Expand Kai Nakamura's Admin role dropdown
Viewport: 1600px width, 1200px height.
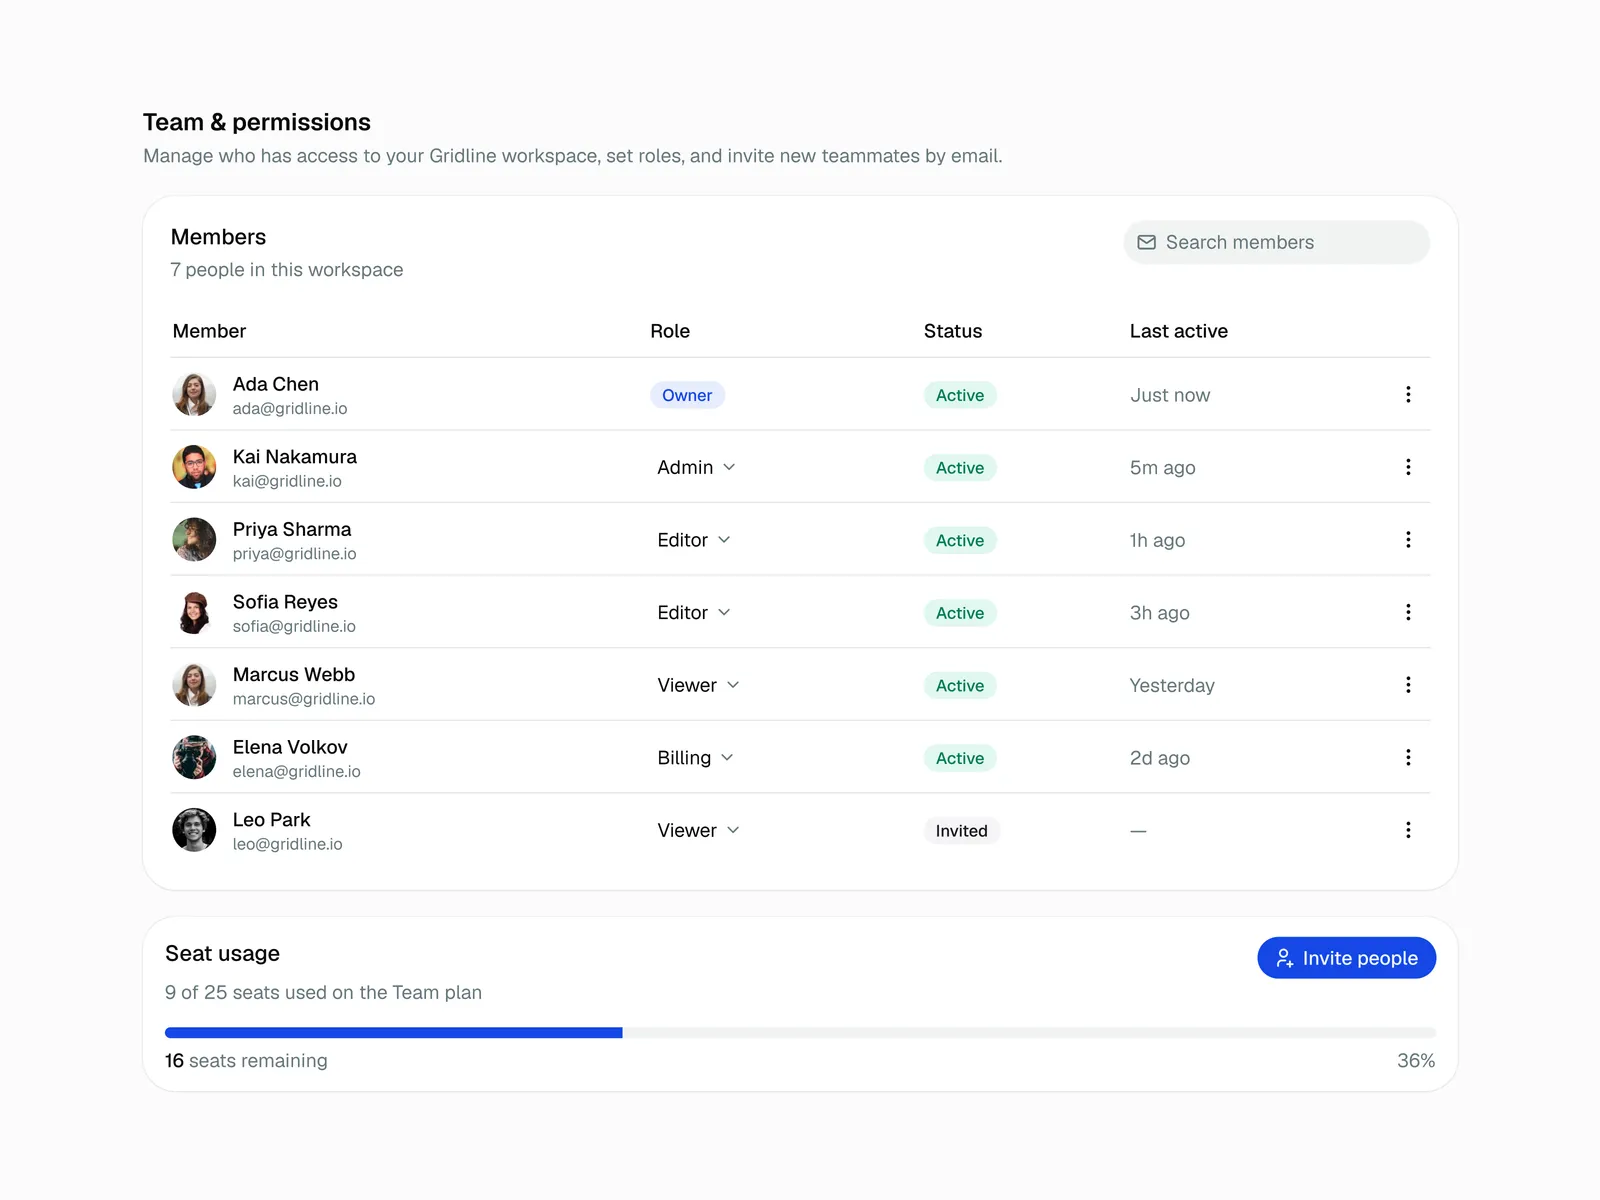click(x=697, y=467)
